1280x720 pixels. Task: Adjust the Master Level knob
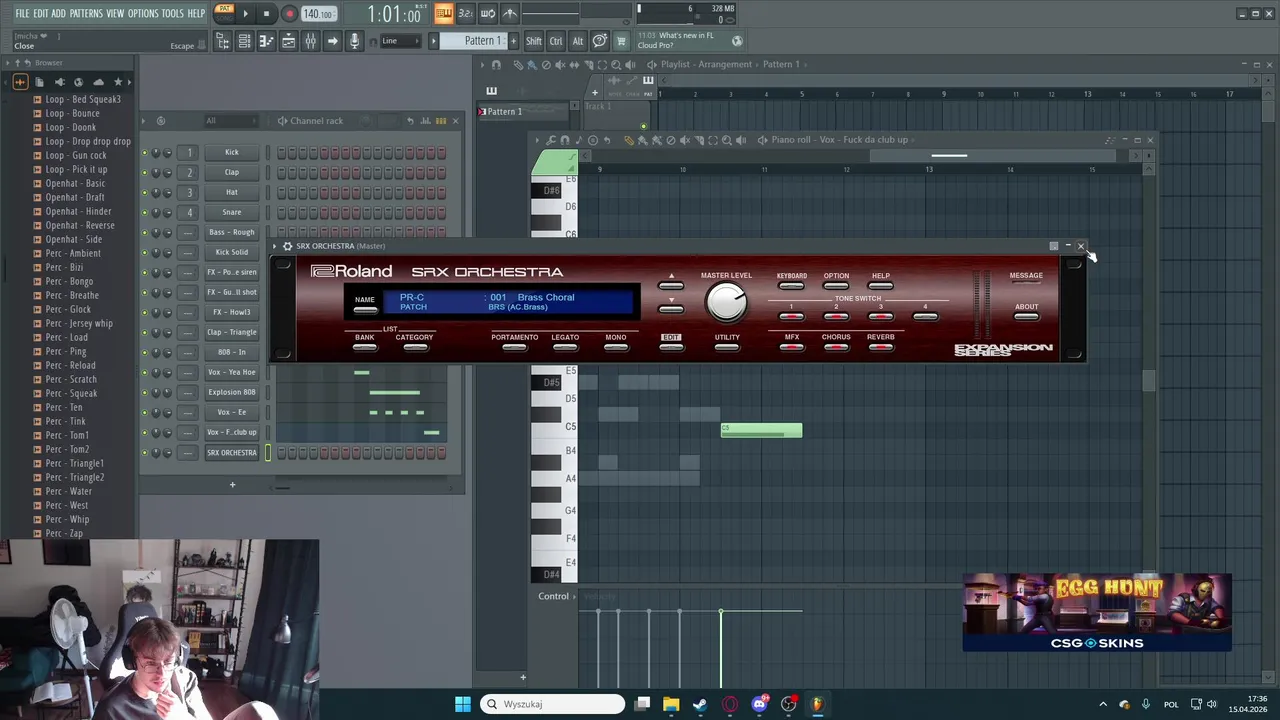tap(727, 301)
